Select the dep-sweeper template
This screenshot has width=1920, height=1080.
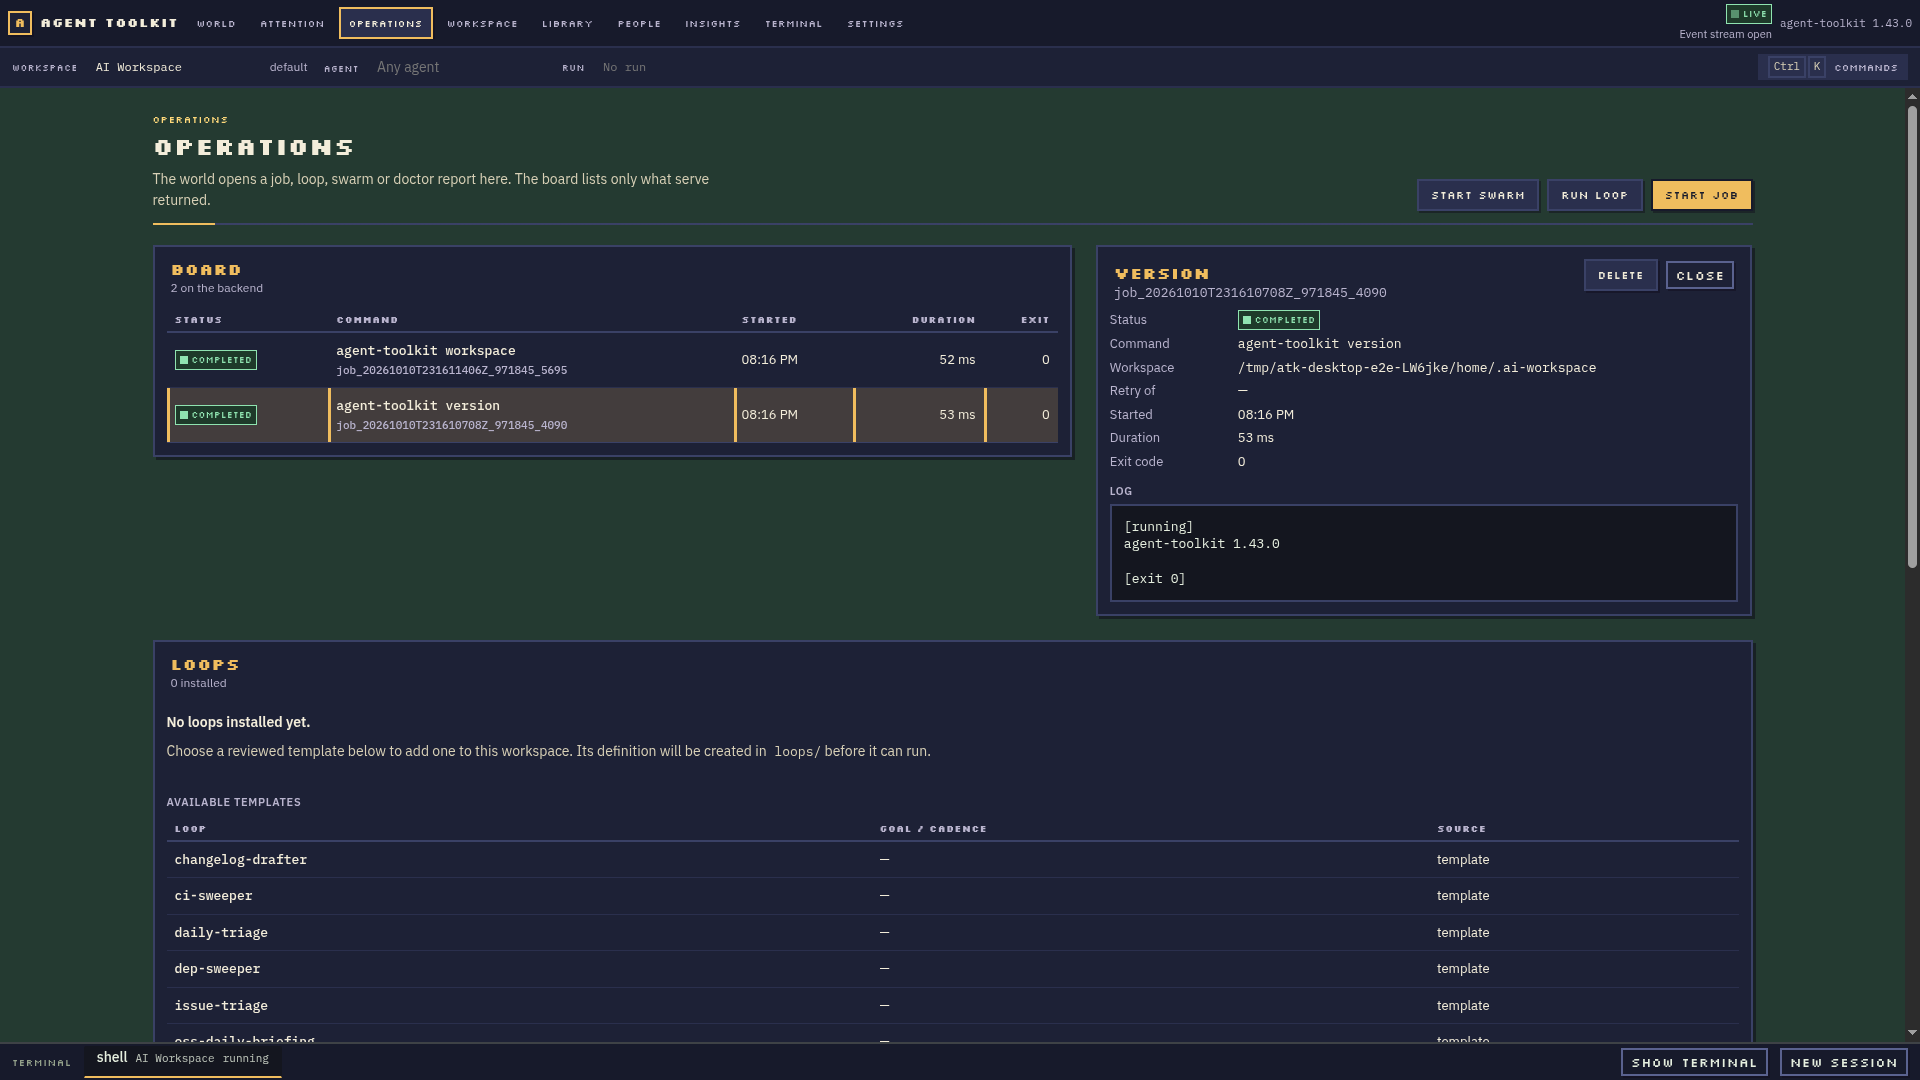point(952,969)
